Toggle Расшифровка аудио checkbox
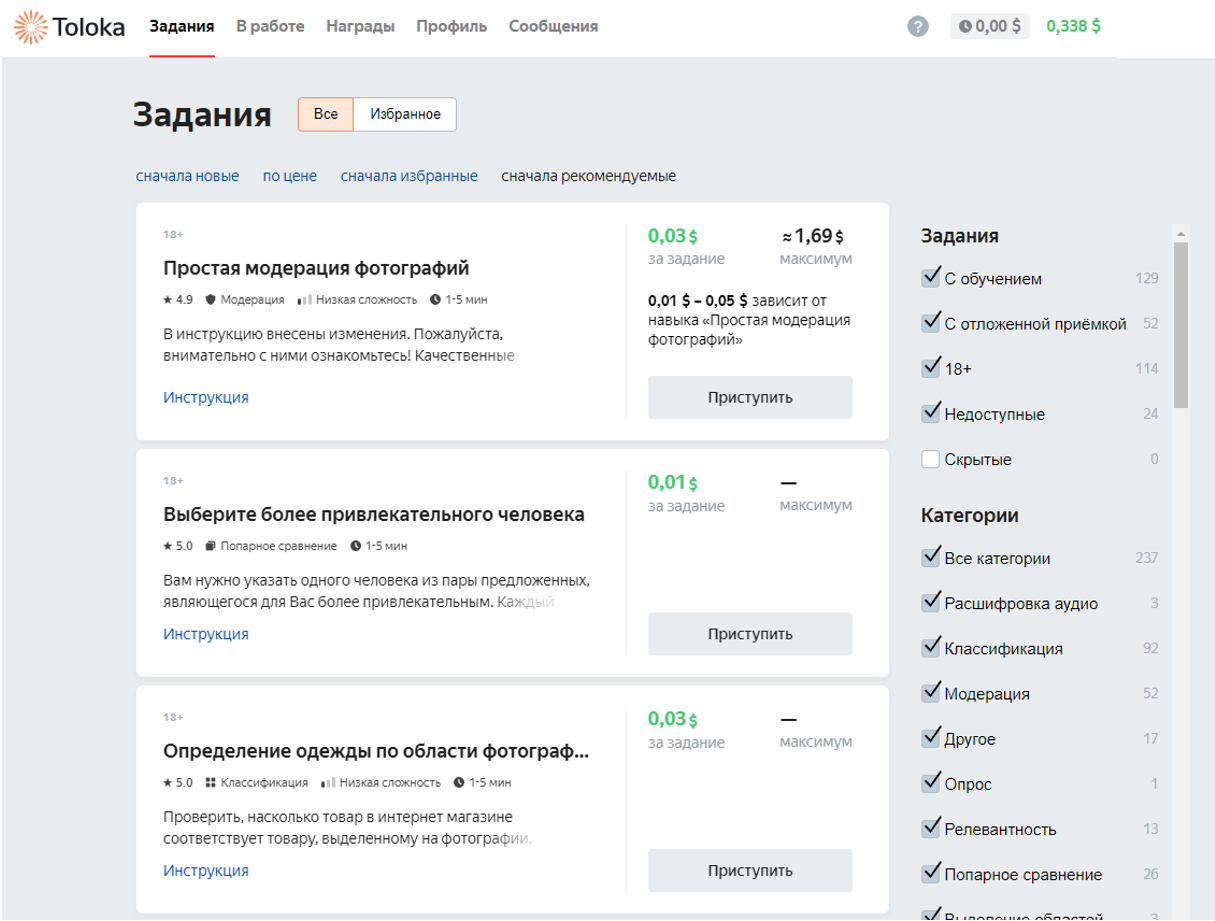1215x921 pixels. point(930,603)
